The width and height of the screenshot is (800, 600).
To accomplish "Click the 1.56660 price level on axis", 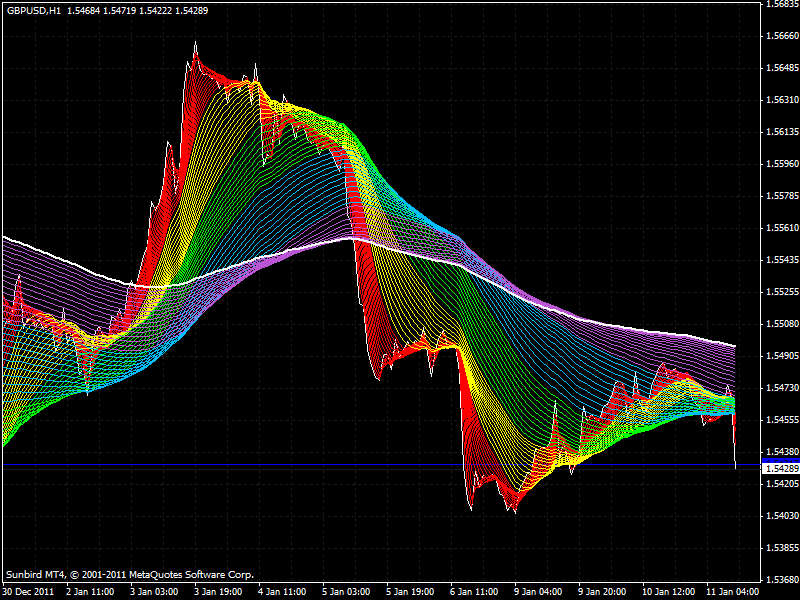I will tap(780, 36).
